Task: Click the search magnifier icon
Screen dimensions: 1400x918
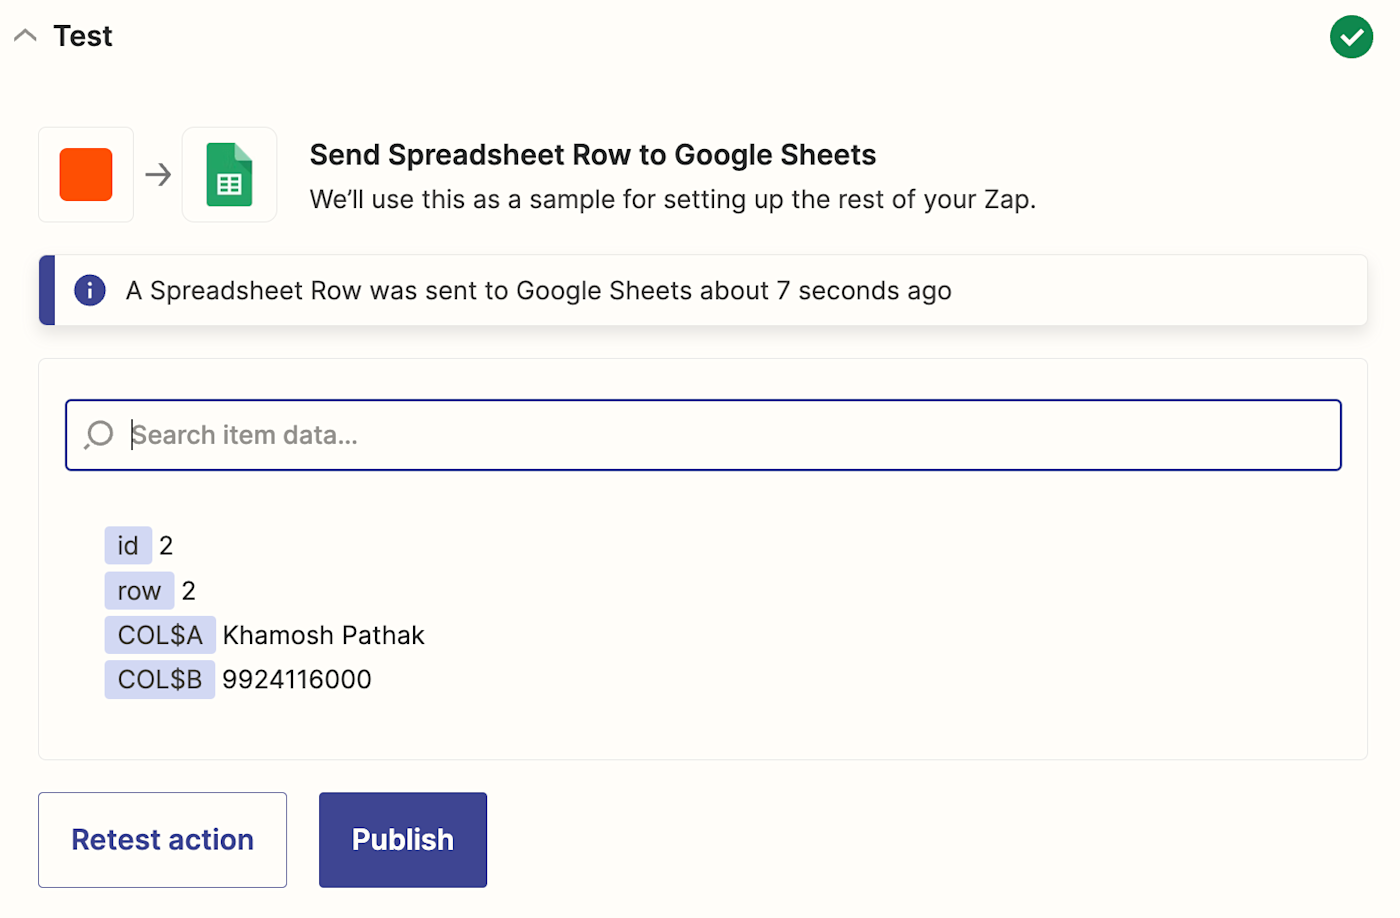Action: (99, 435)
